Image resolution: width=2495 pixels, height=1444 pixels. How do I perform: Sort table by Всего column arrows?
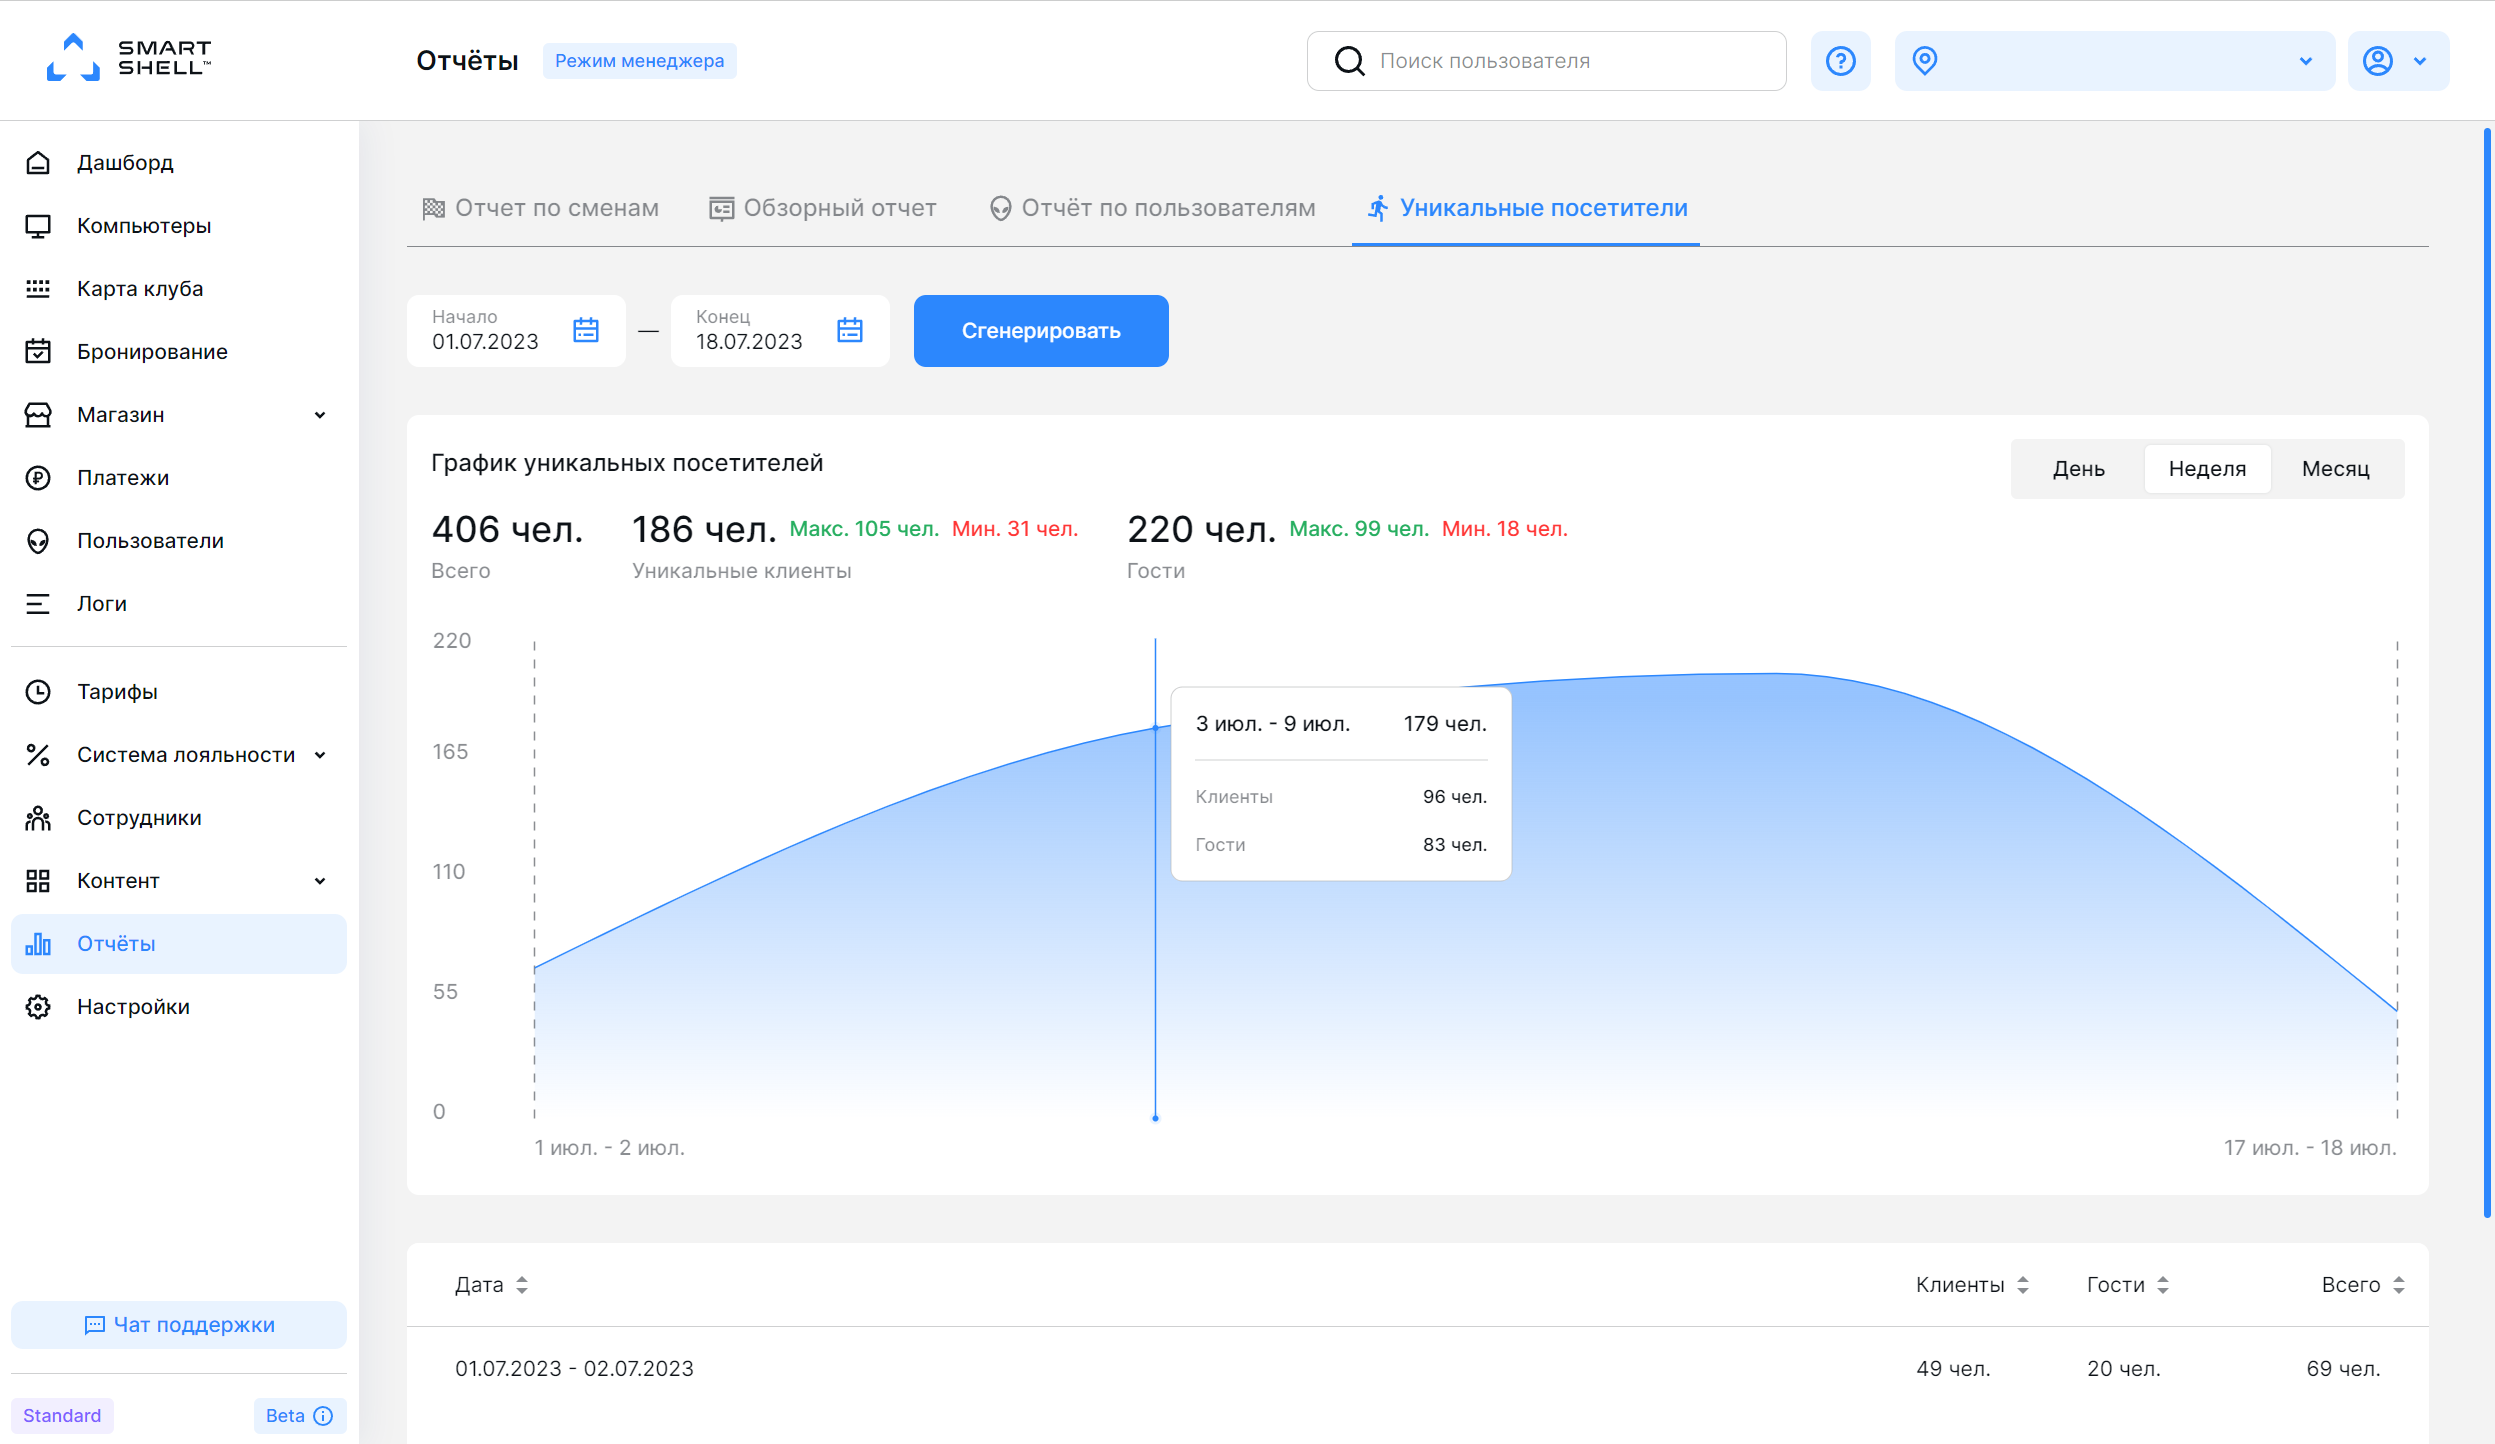[2399, 1285]
